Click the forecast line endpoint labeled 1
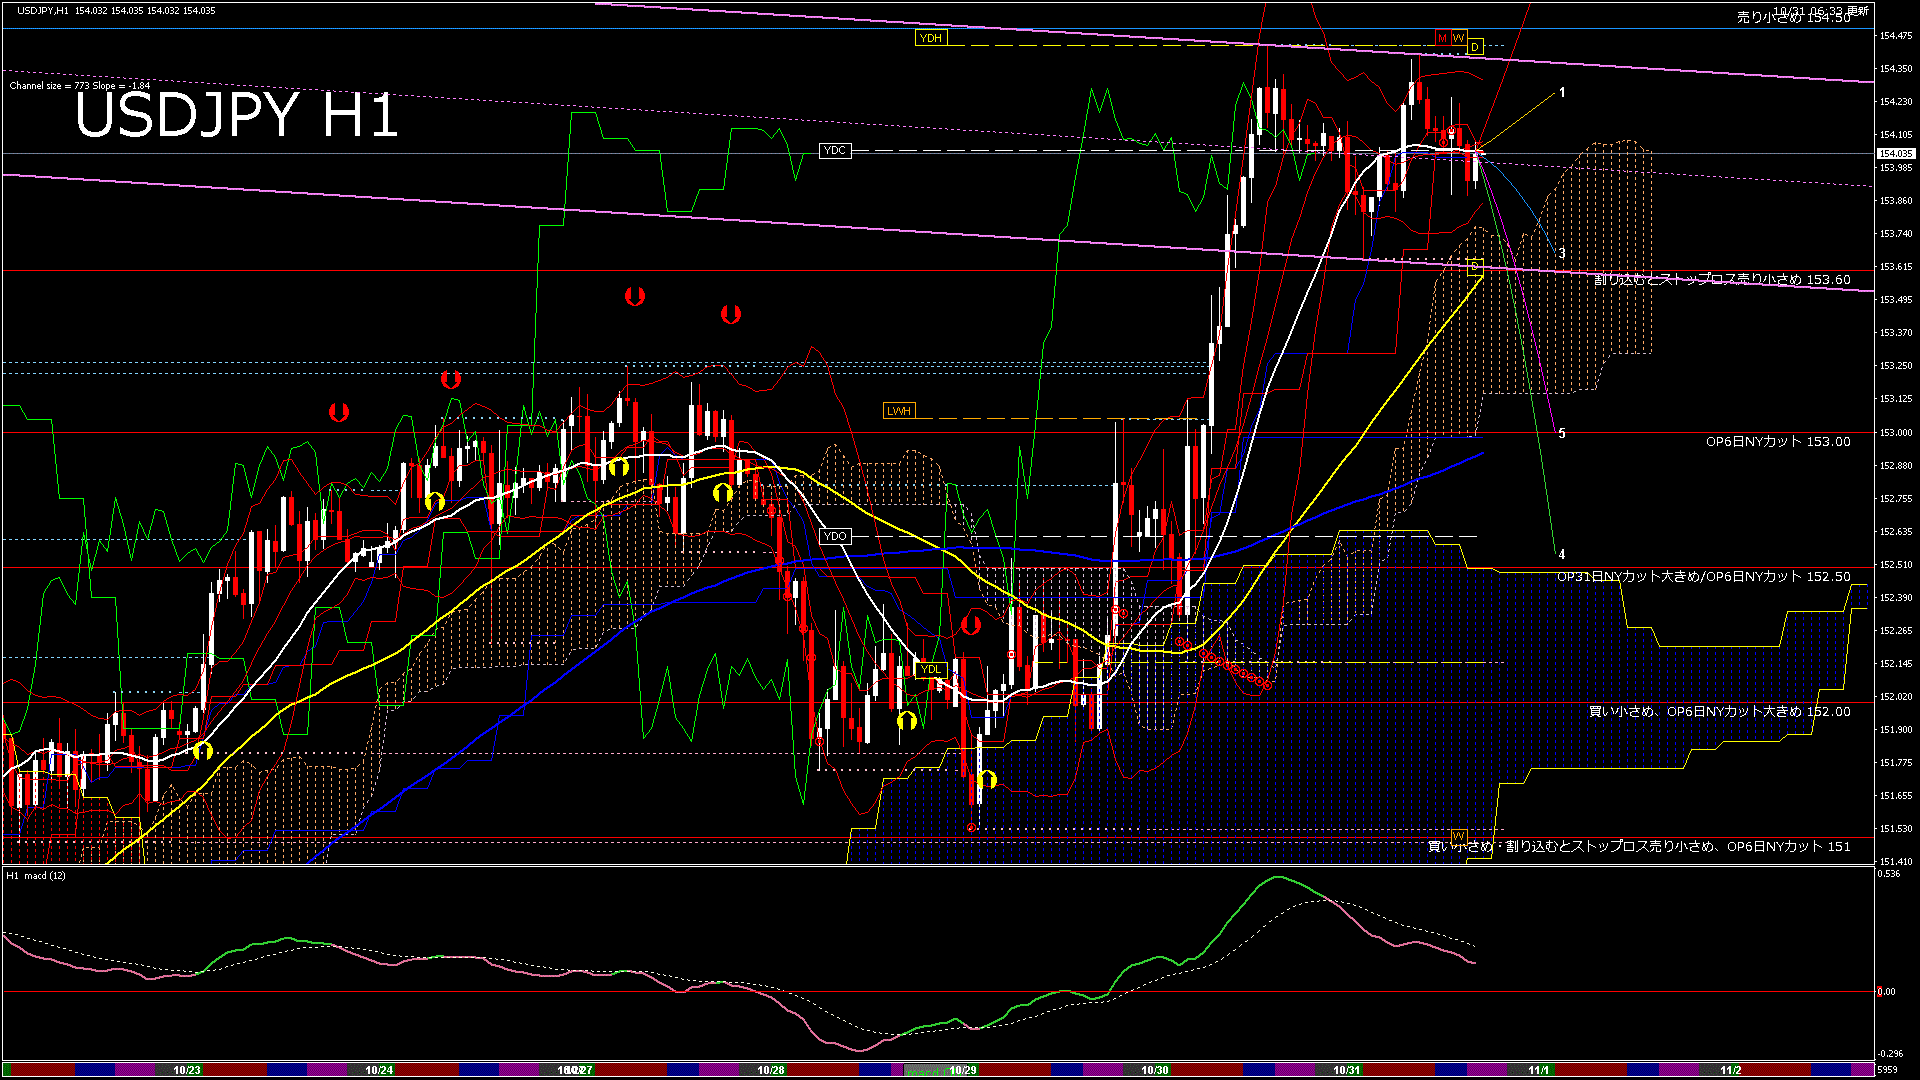1920x1080 pixels. 1562,92
